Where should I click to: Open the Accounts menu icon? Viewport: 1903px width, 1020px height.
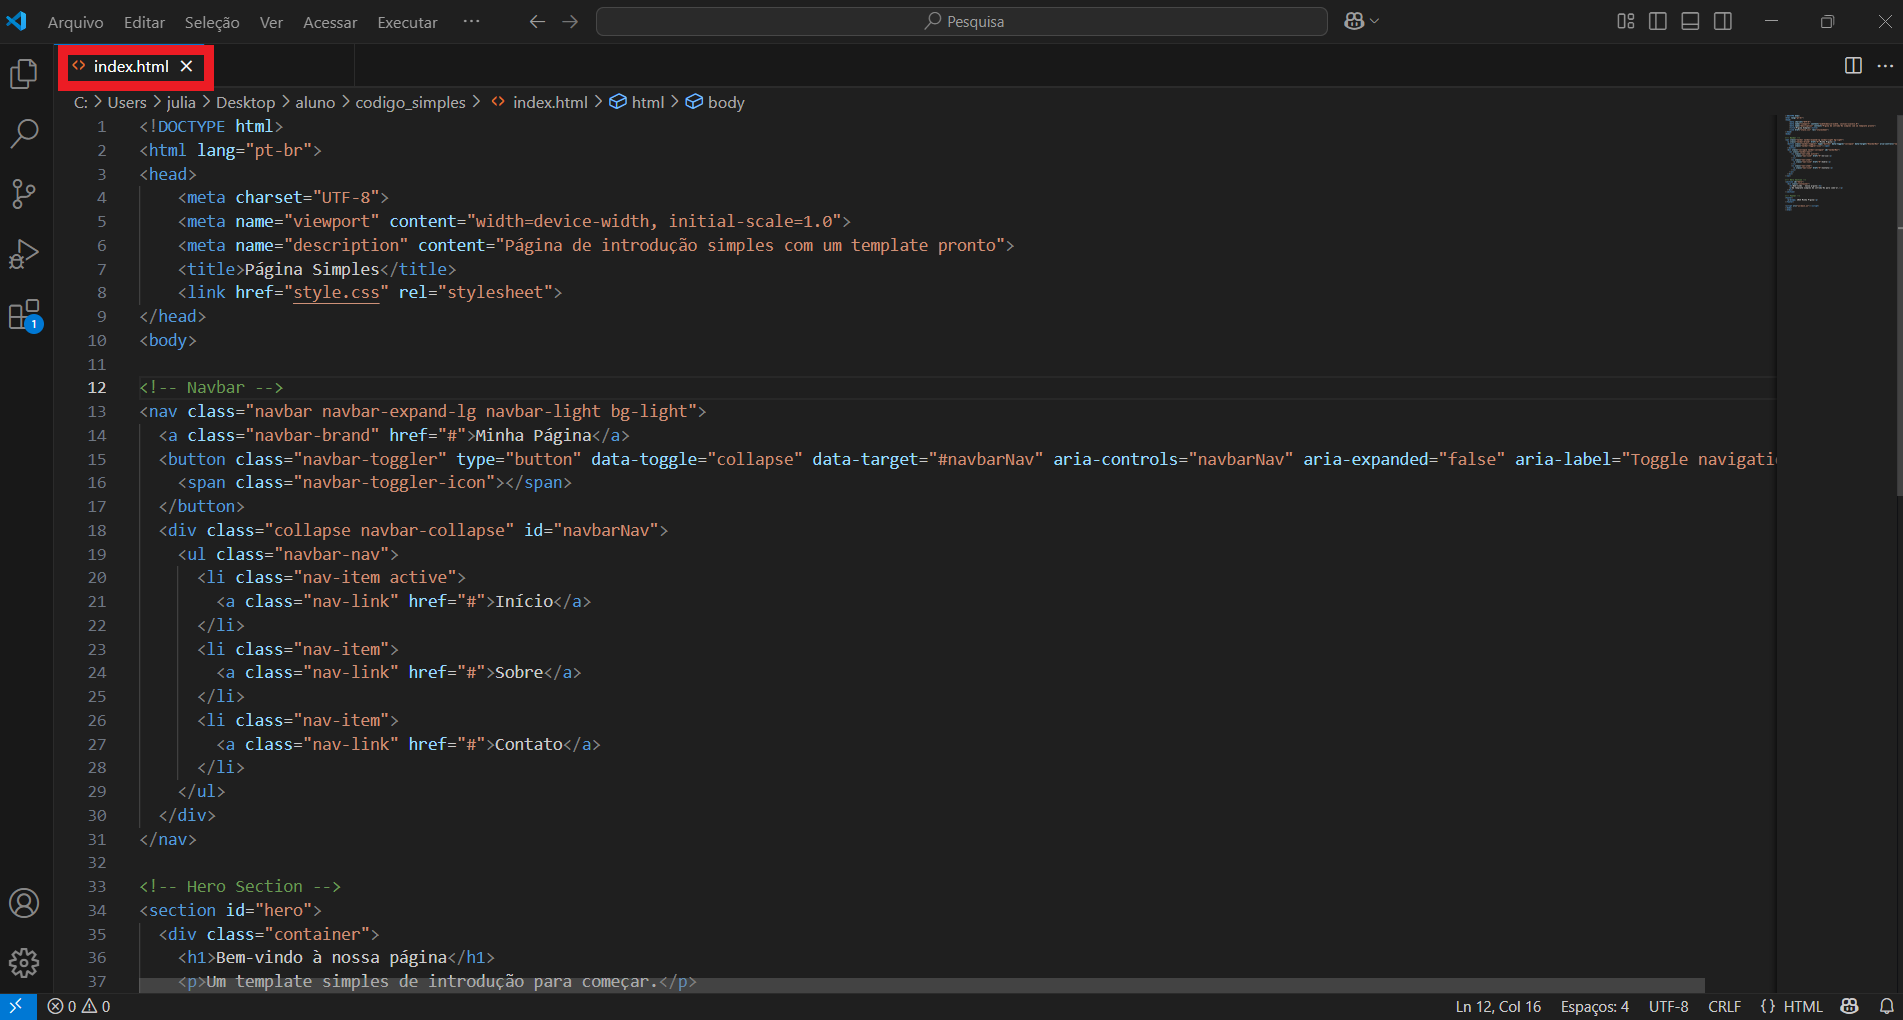pos(24,903)
